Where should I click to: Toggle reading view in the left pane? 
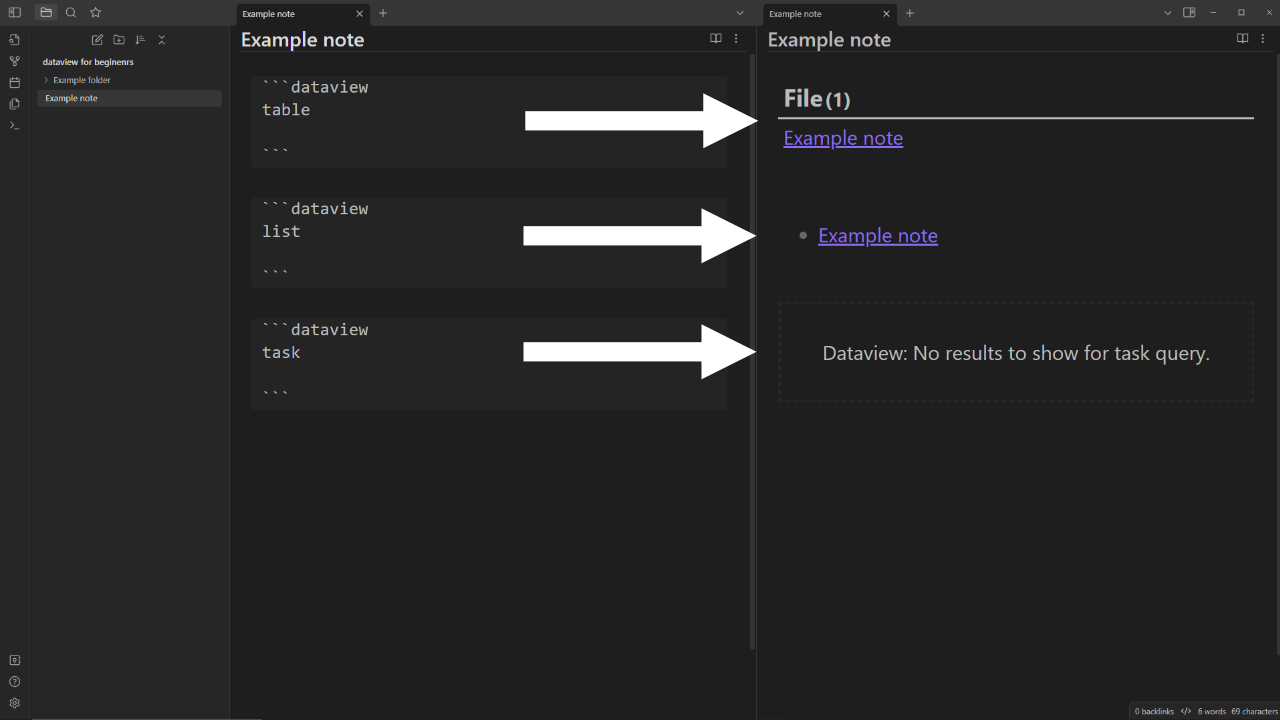(716, 39)
